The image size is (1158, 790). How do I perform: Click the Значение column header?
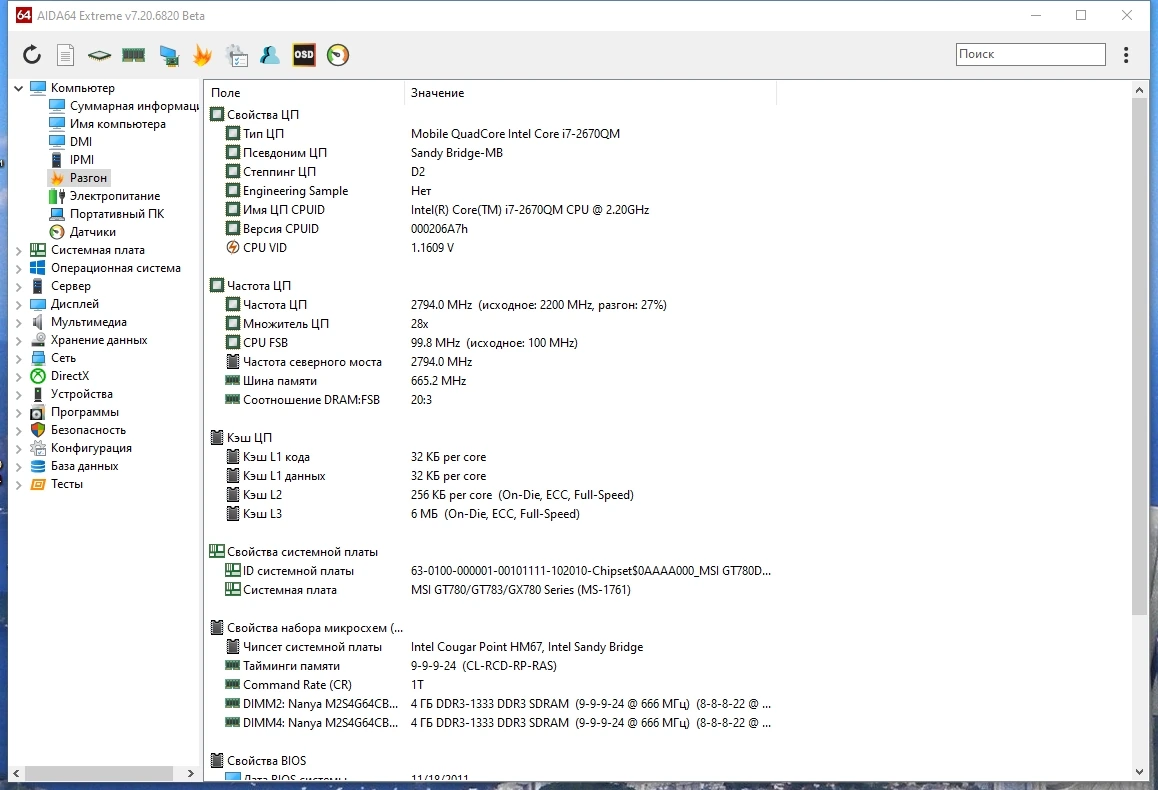[x=590, y=93]
